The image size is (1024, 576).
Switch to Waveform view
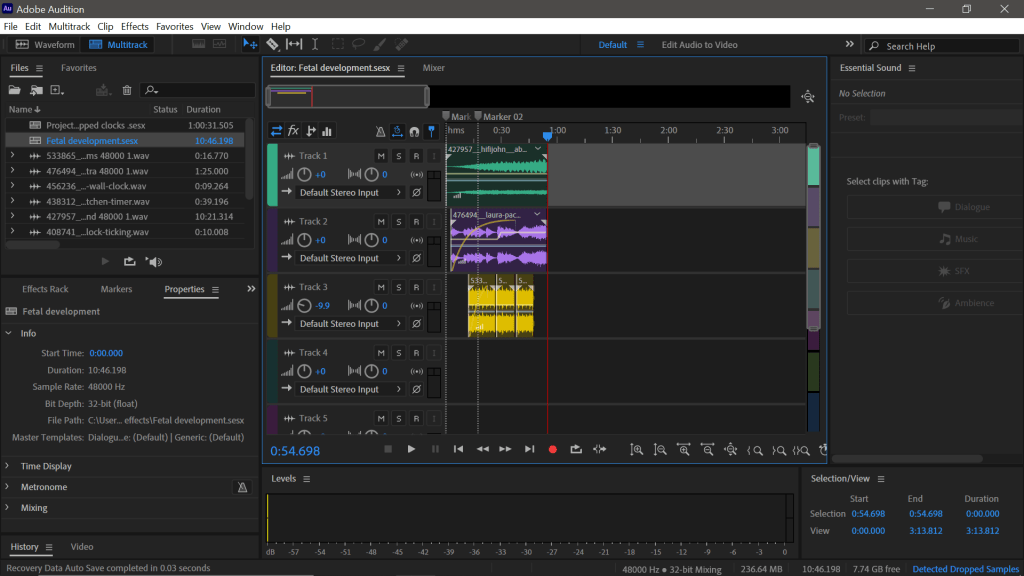tap(45, 45)
